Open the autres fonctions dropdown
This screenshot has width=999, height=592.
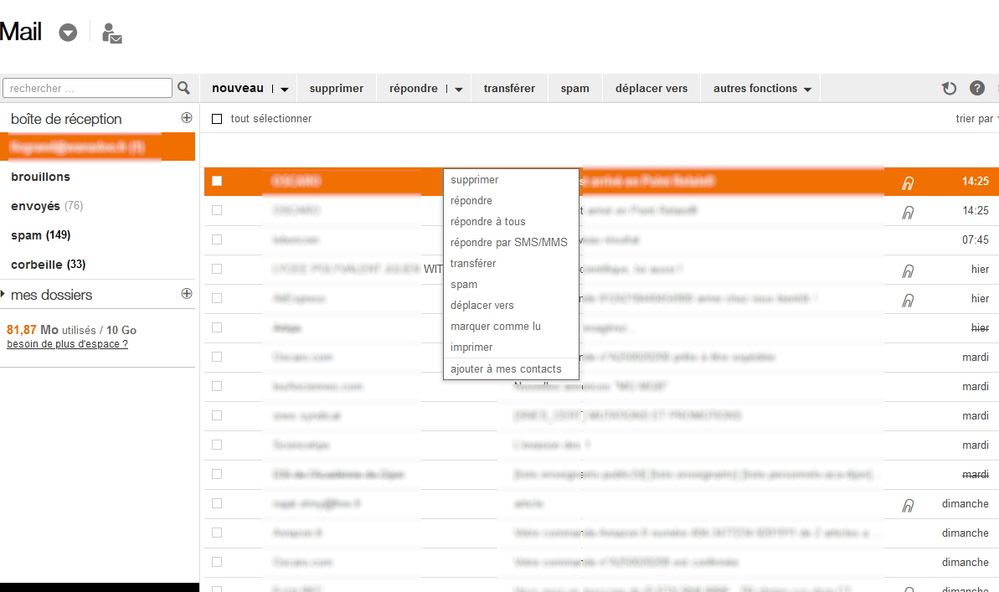(x=761, y=89)
